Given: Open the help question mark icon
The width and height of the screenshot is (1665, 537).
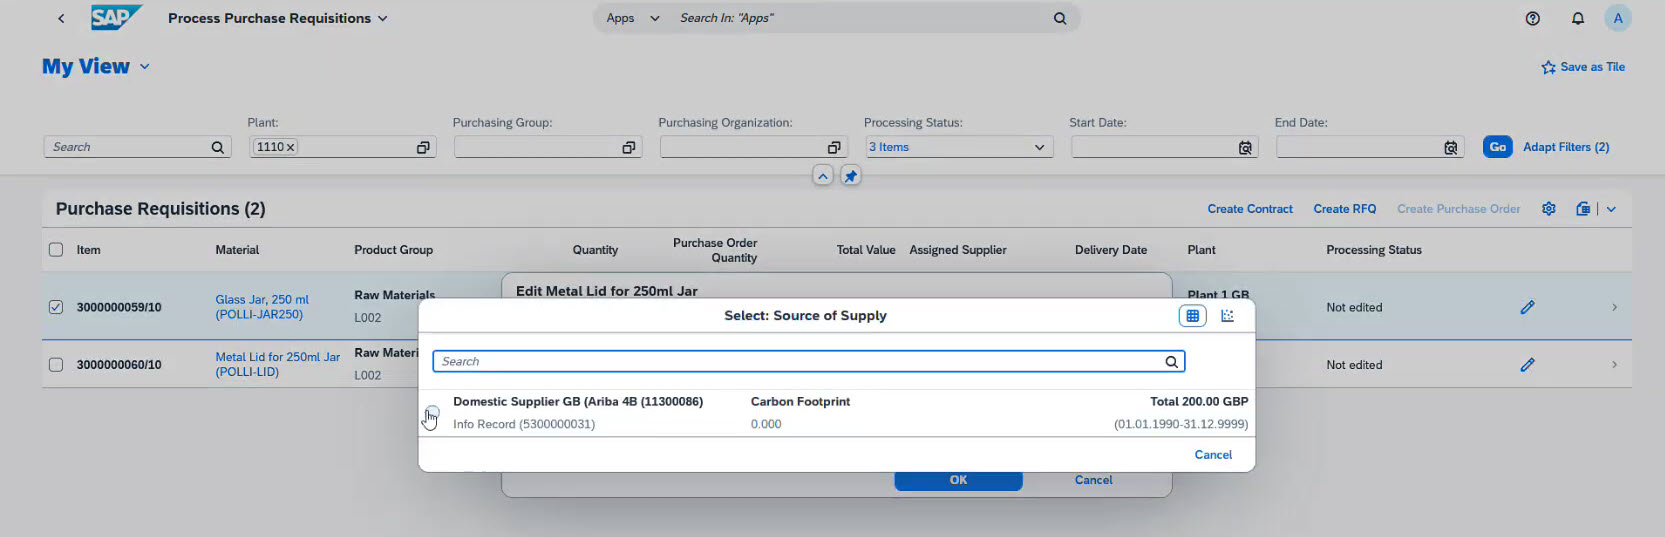Looking at the screenshot, I should tap(1532, 18).
